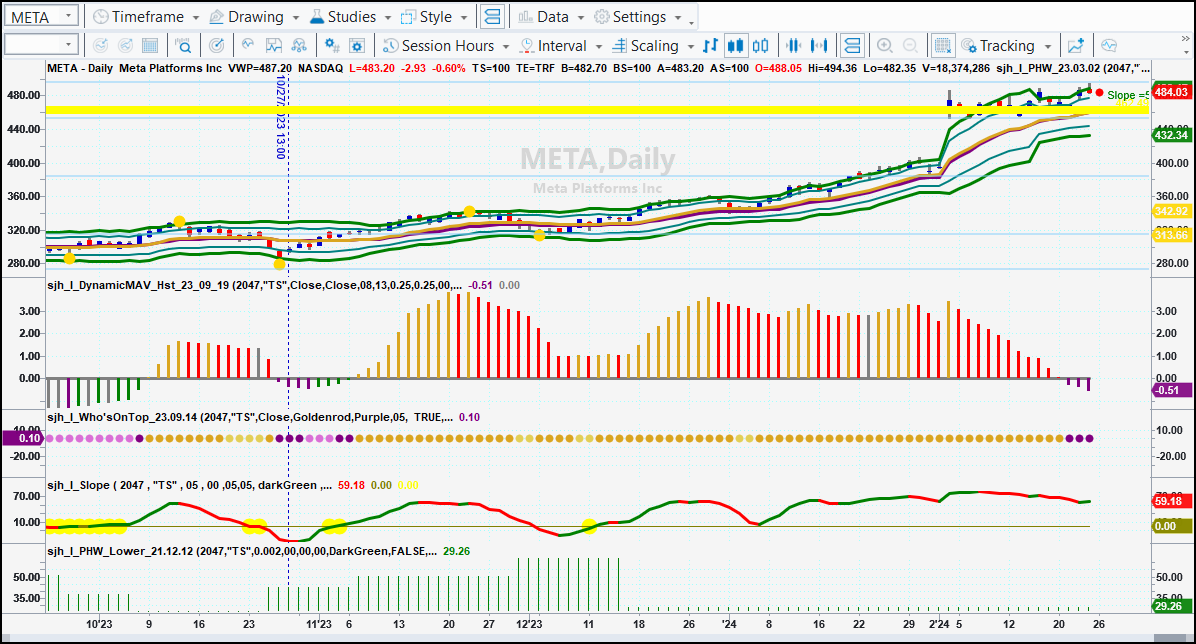This screenshot has width=1196, height=644.
Task: Toggle the panel layout button beside zoom
Action: 852,46
